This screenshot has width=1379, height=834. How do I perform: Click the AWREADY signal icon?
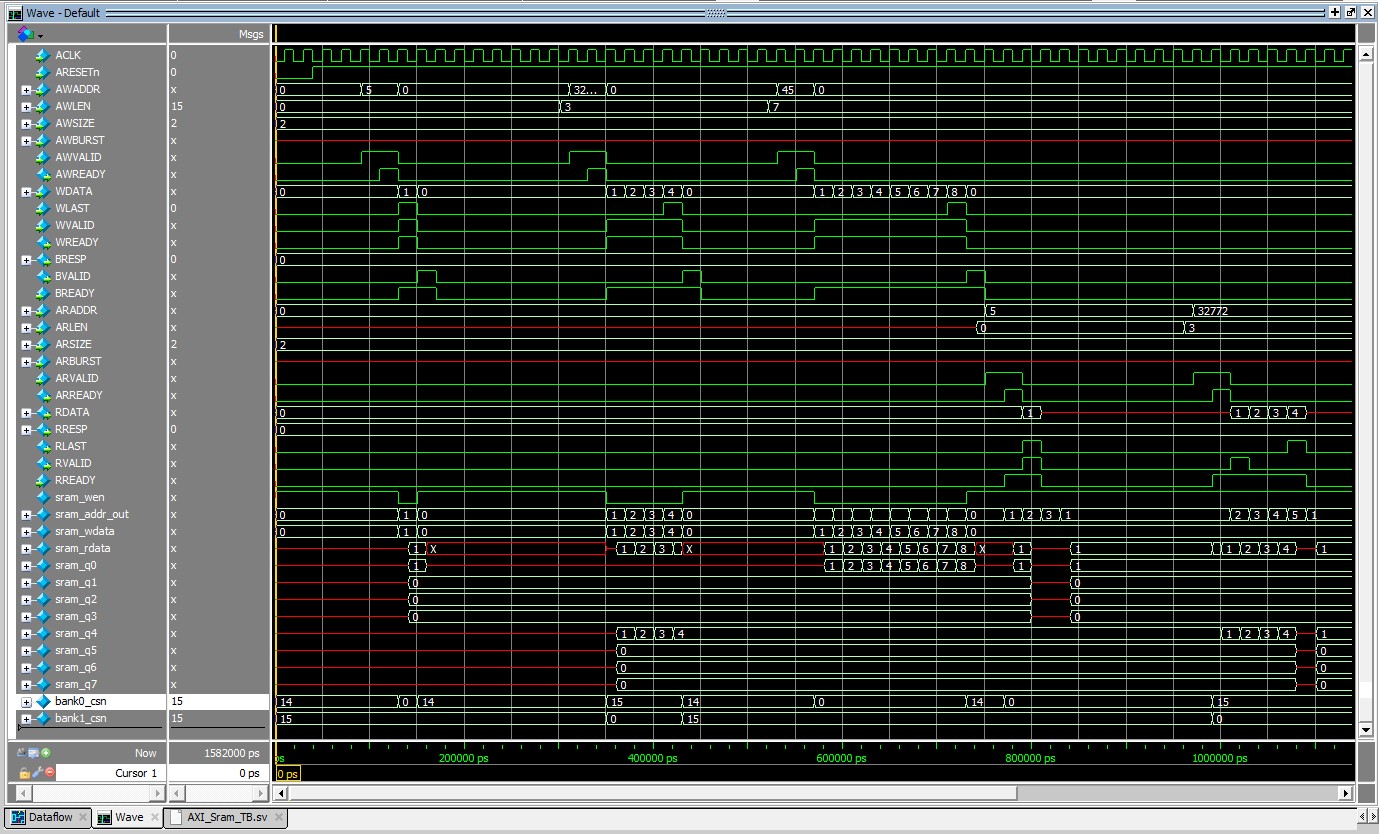(x=42, y=174)
